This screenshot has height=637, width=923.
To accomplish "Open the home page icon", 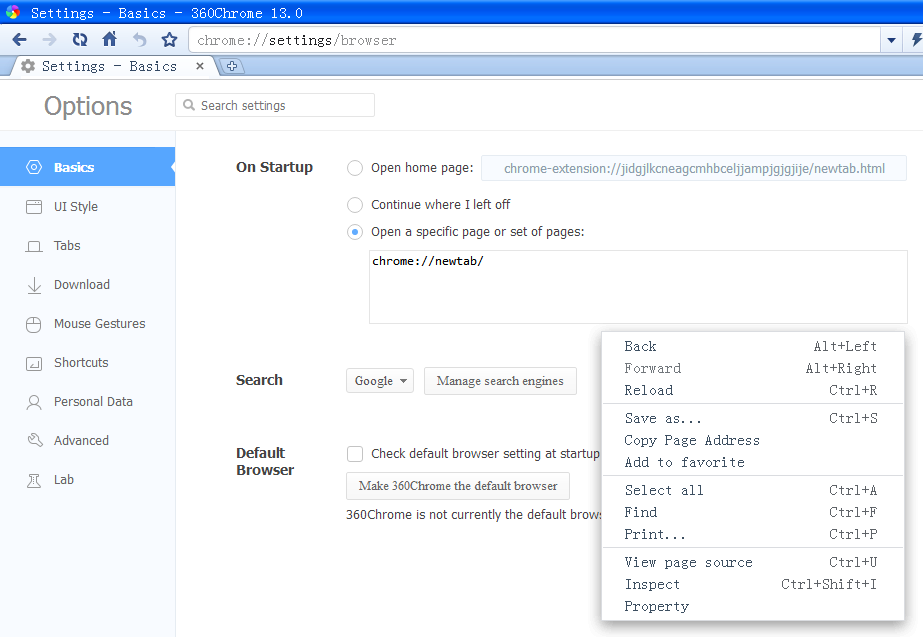I will pos(109,39).
